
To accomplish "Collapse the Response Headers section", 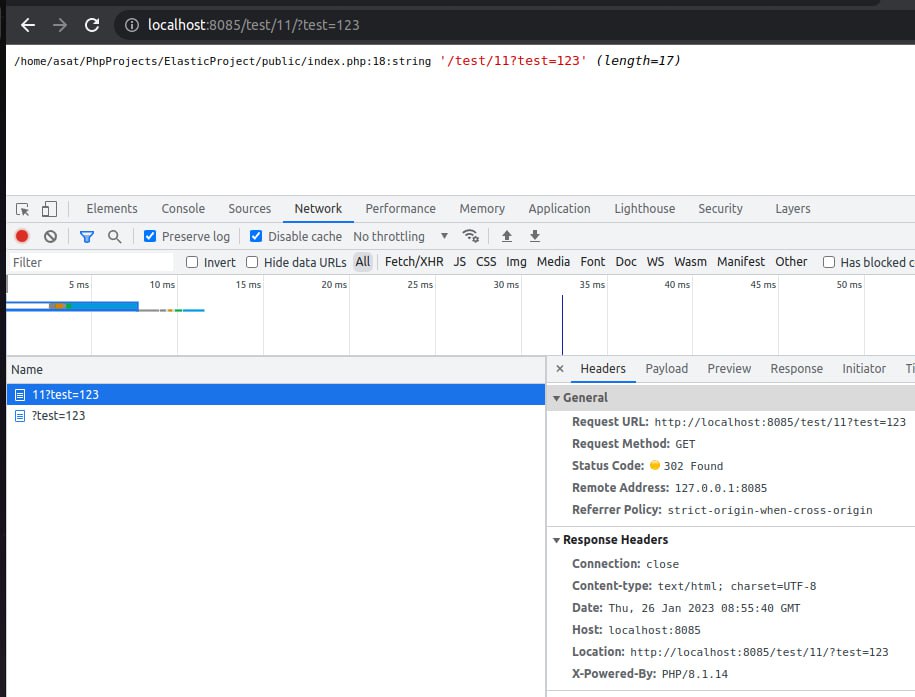I will (x=557, y=541).
